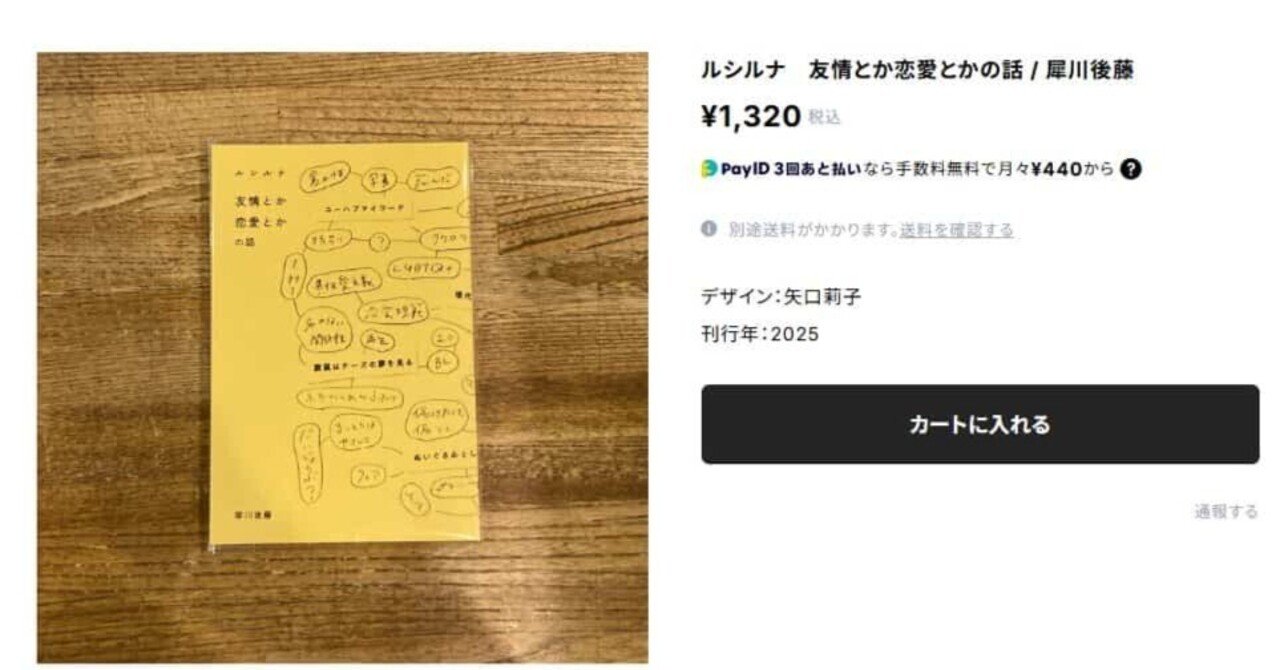1280x670 pixels.
Task: Click the PayID logo icon
Action: (709, 169)
